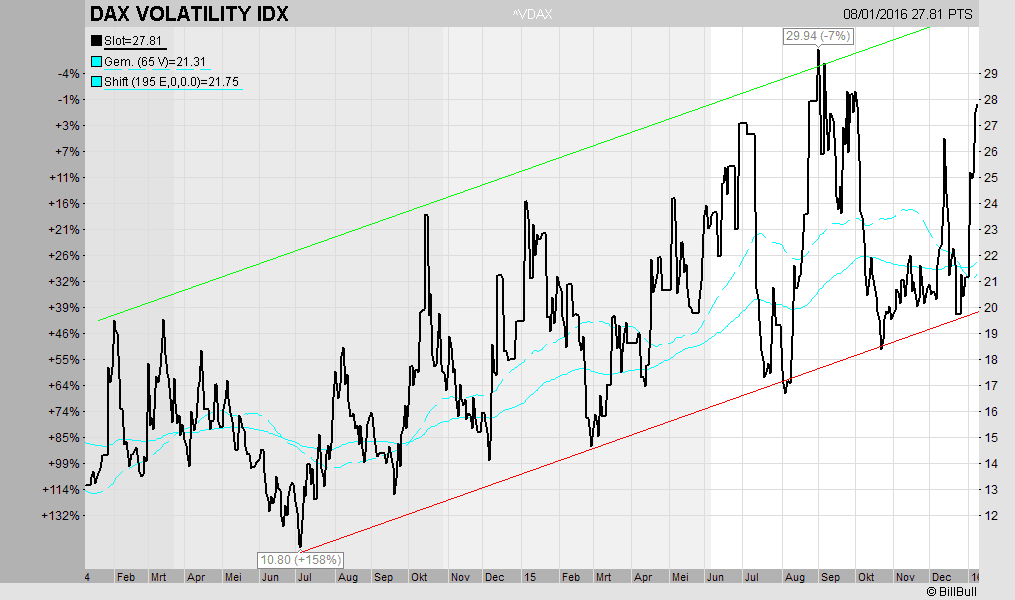Click the '+3%' label on left axis

pyautogui.click(x=67, y=126)
